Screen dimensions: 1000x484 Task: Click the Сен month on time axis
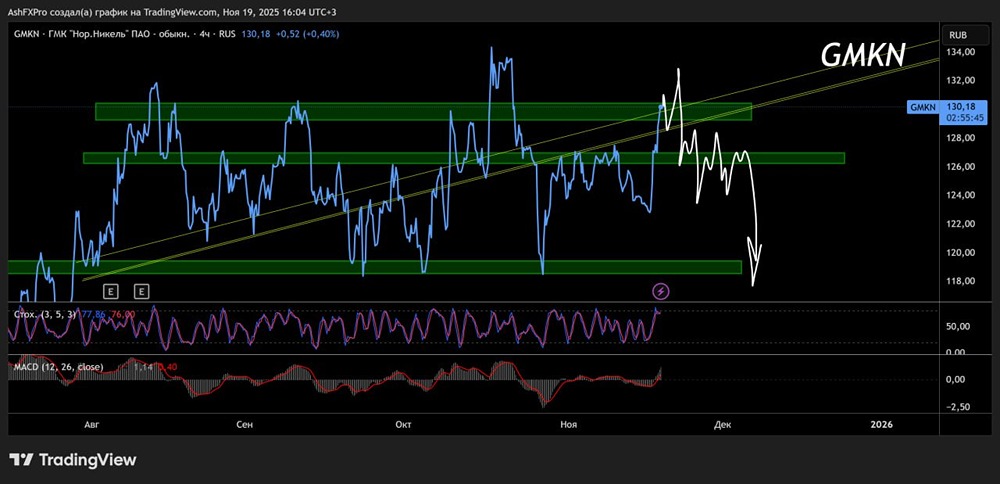[245, 425]
